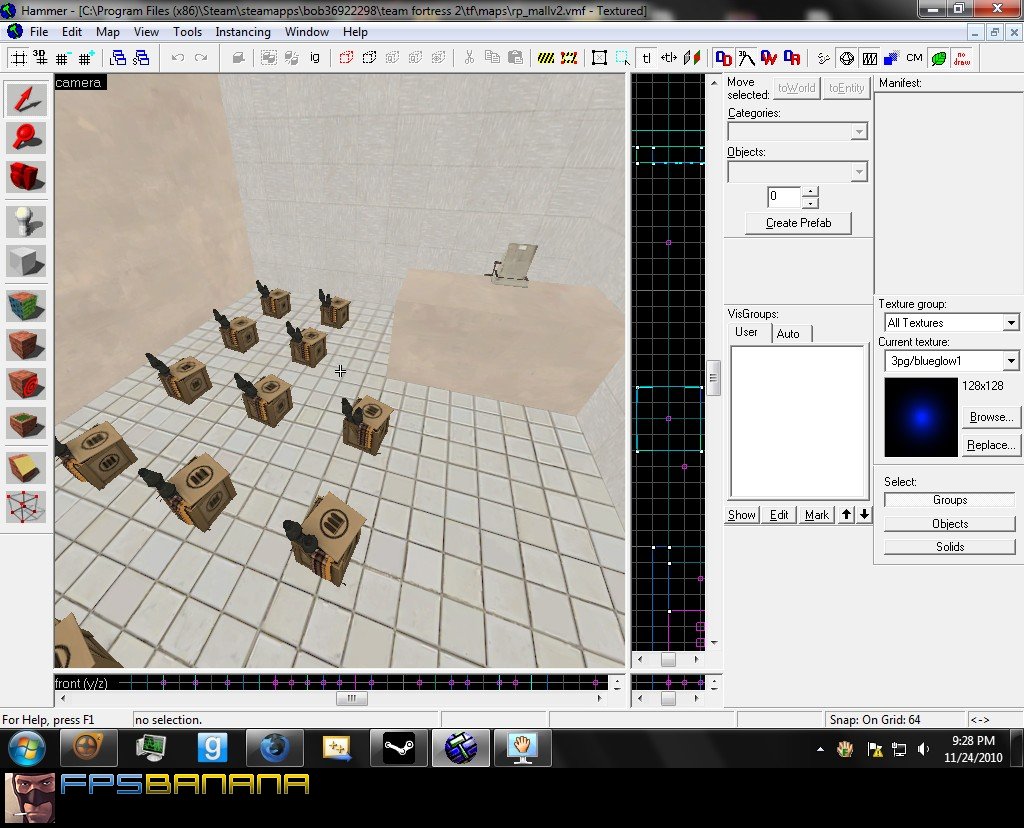1024x828 pixels.
Task: Click the Steam icon in the taskbar
Action: 398,748
